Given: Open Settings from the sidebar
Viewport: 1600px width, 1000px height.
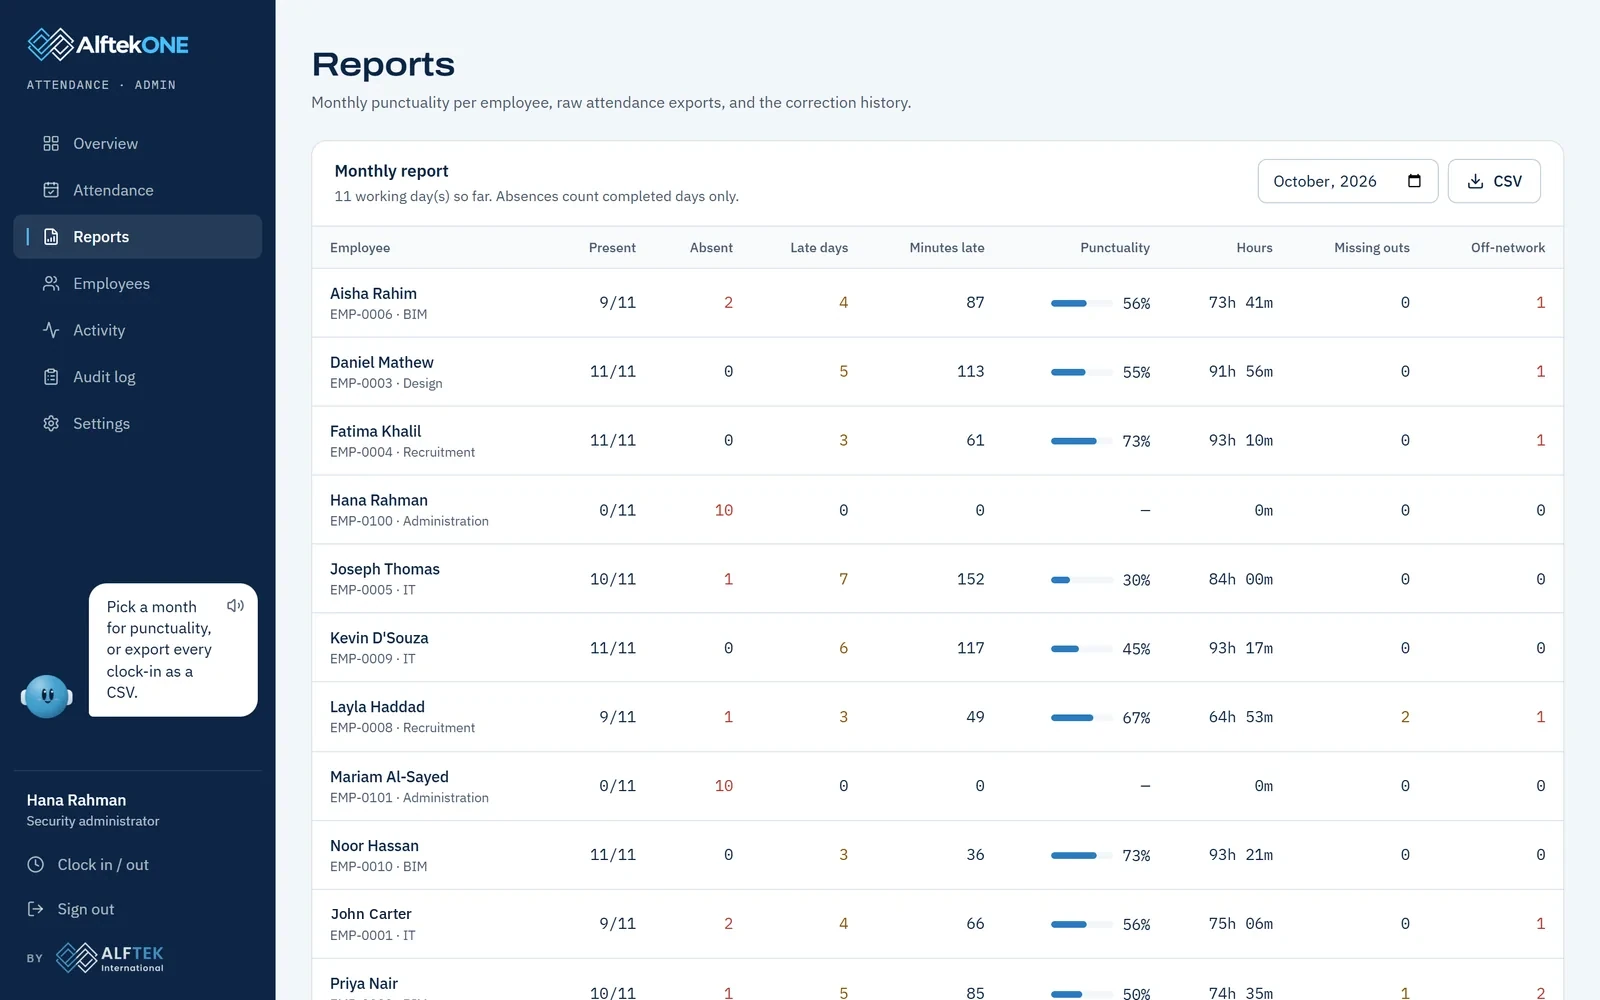Looking at the screenshot, I should 138,423.
